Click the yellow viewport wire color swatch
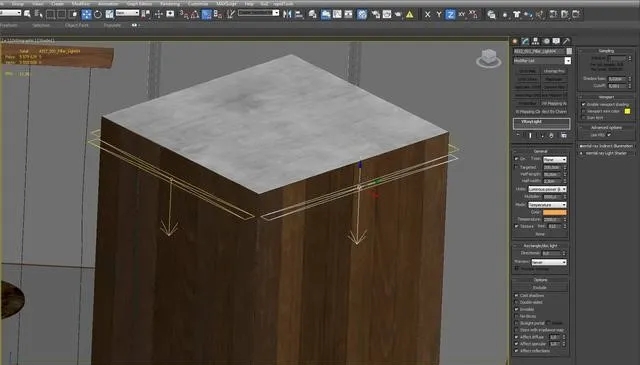Image resolution: width=640 pixels, height=365 pixels. (x=627, y=111)
